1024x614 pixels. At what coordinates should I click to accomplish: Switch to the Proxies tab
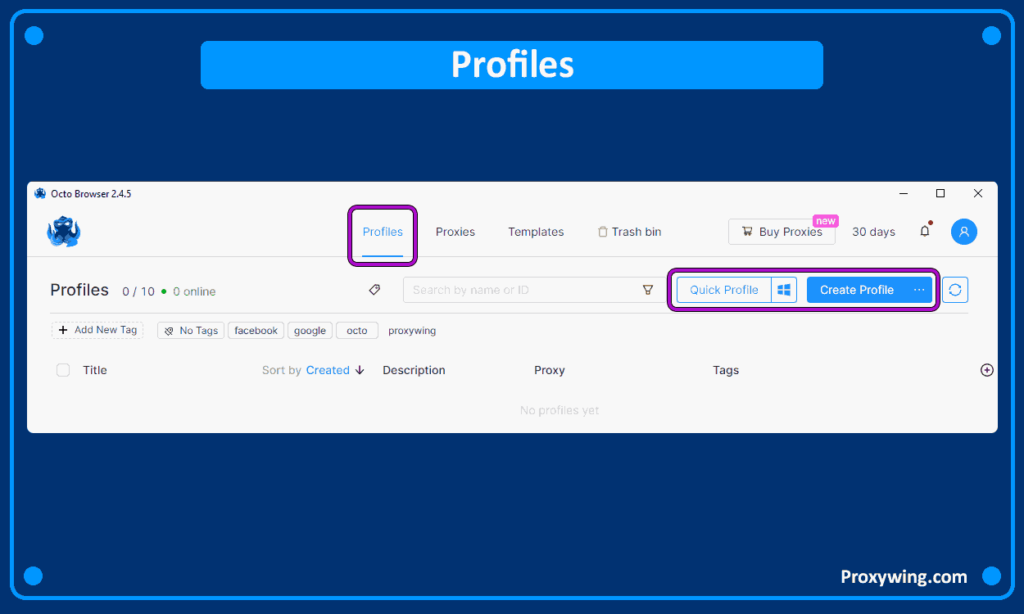point(455,232)
